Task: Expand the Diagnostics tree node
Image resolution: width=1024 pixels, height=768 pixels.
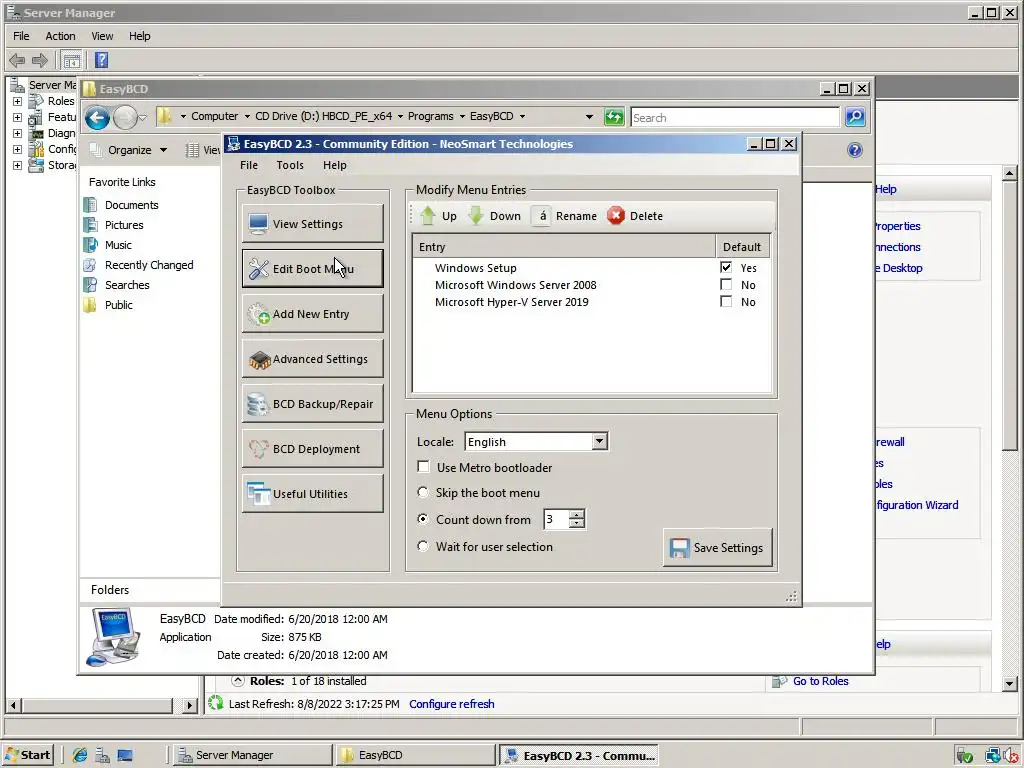Action: [17, 133]
